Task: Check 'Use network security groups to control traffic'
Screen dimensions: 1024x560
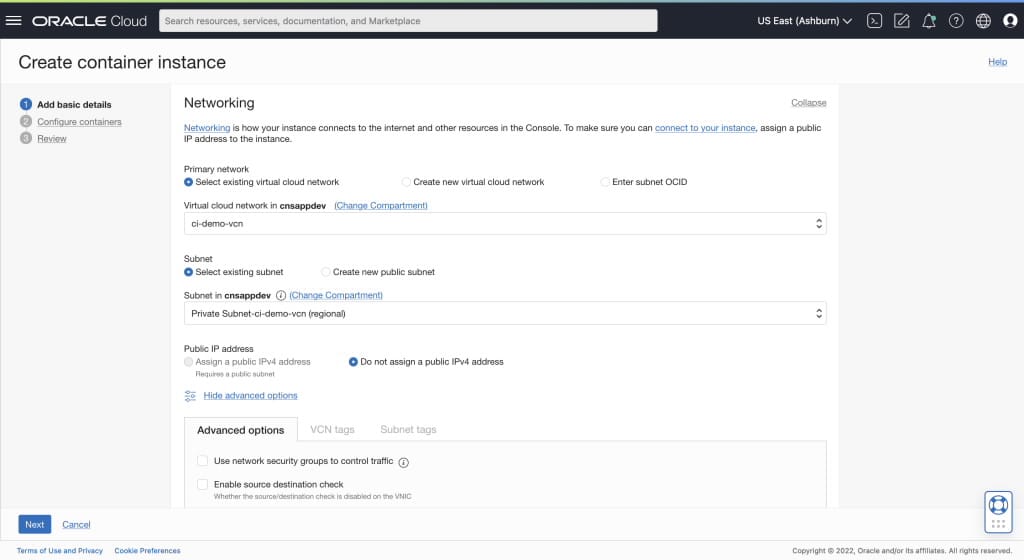Action: click(203, 461)
